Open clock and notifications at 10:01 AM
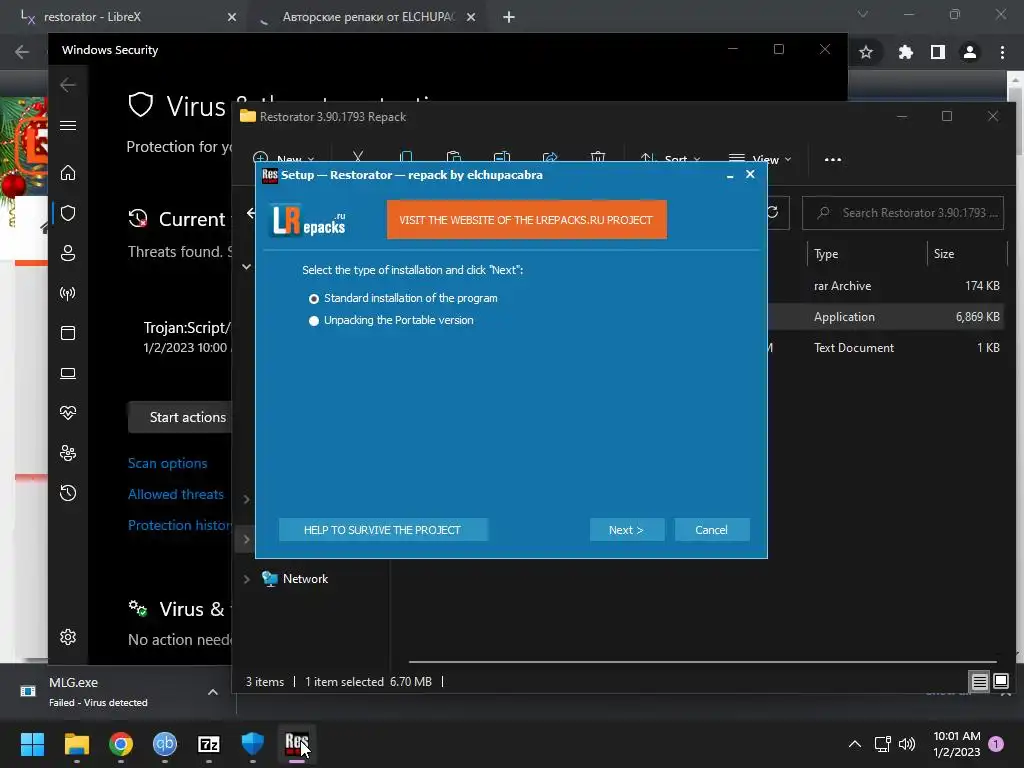Viewport: 1024px width, 768px height. click(957, 744)
